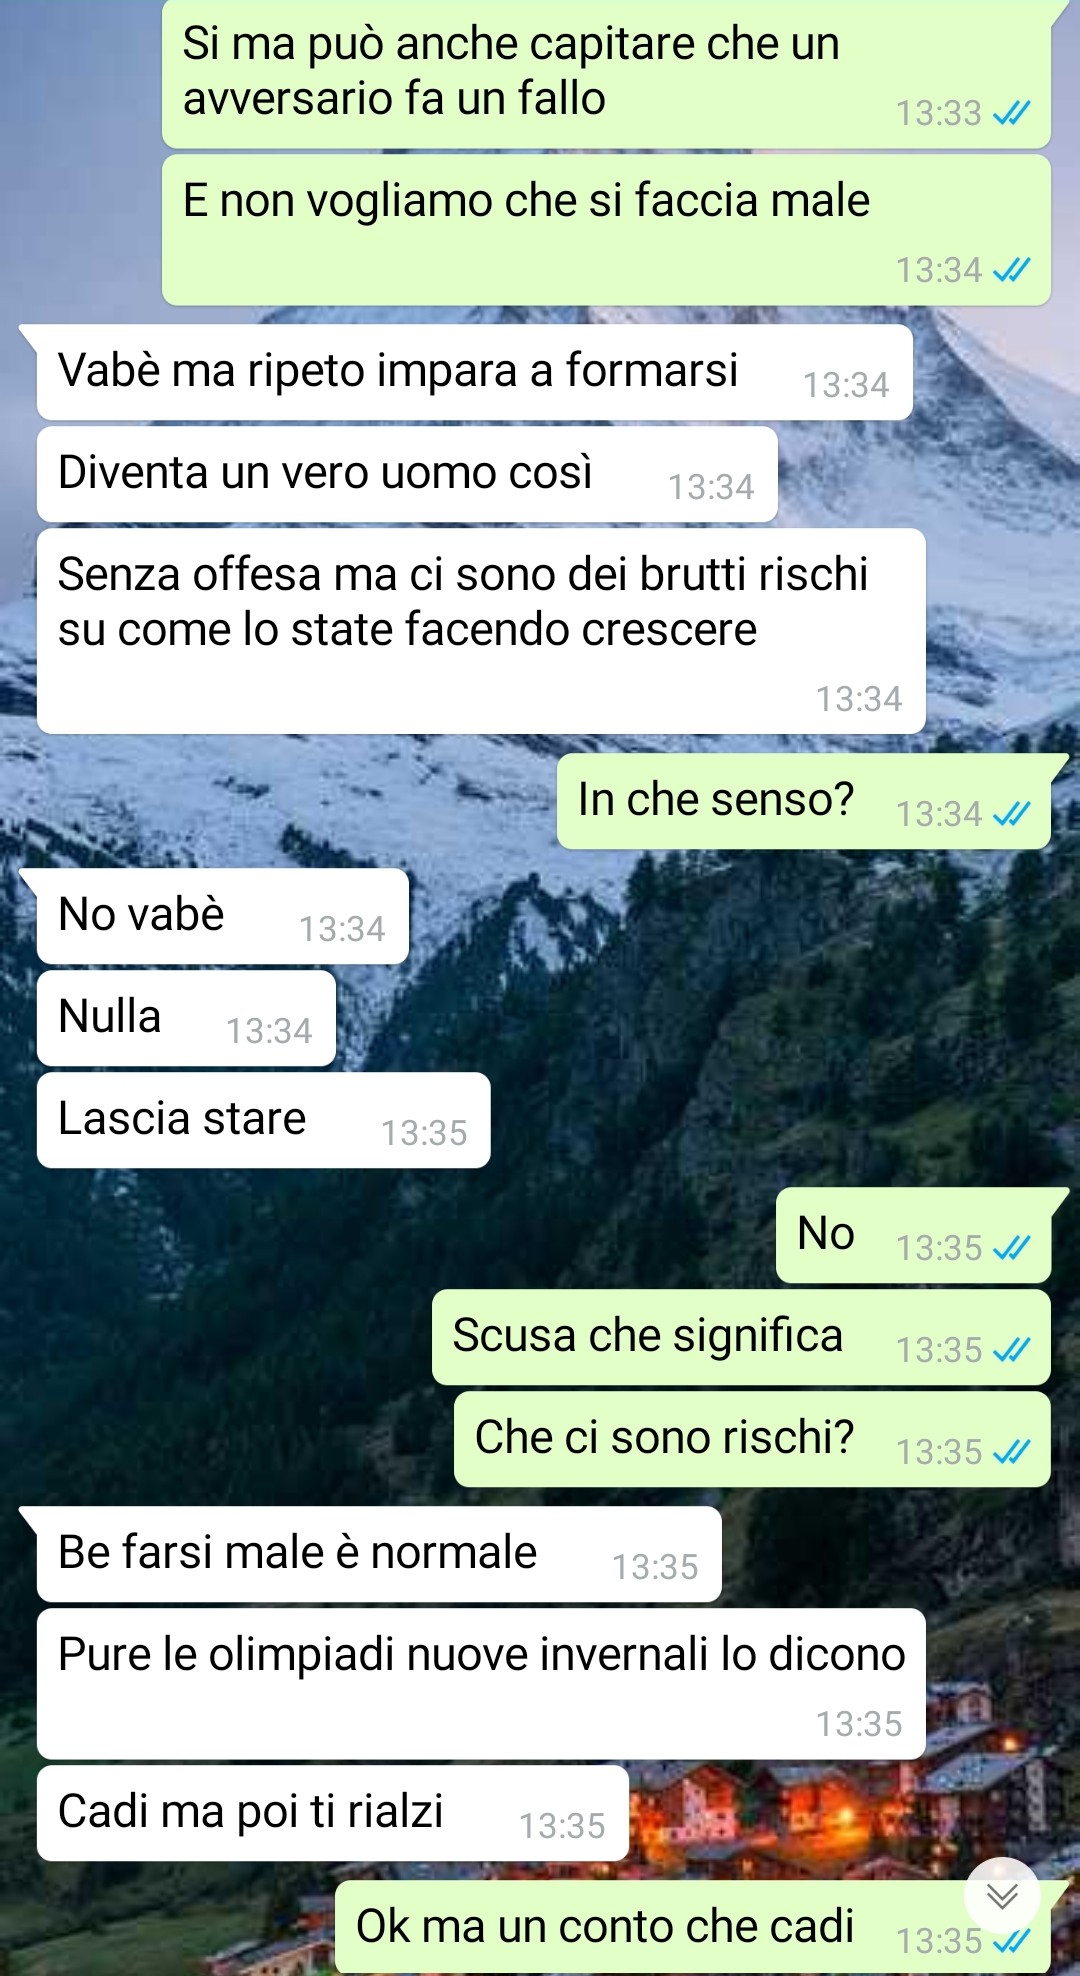The width and height of the screenshot is (1080, 1976).
Task: Tap the 13:35 timestamp on "Lascia stare"
Action: click(x=424, y=1133)
